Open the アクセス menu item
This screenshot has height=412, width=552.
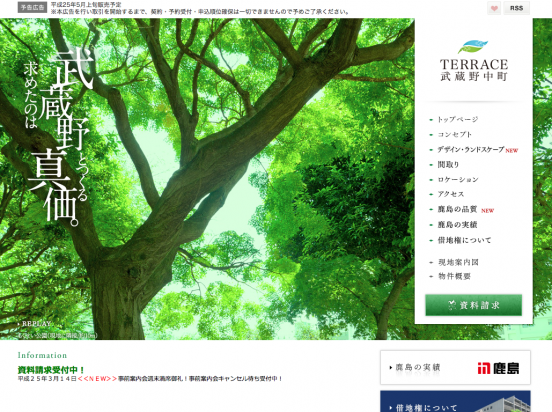pos(451,194)
